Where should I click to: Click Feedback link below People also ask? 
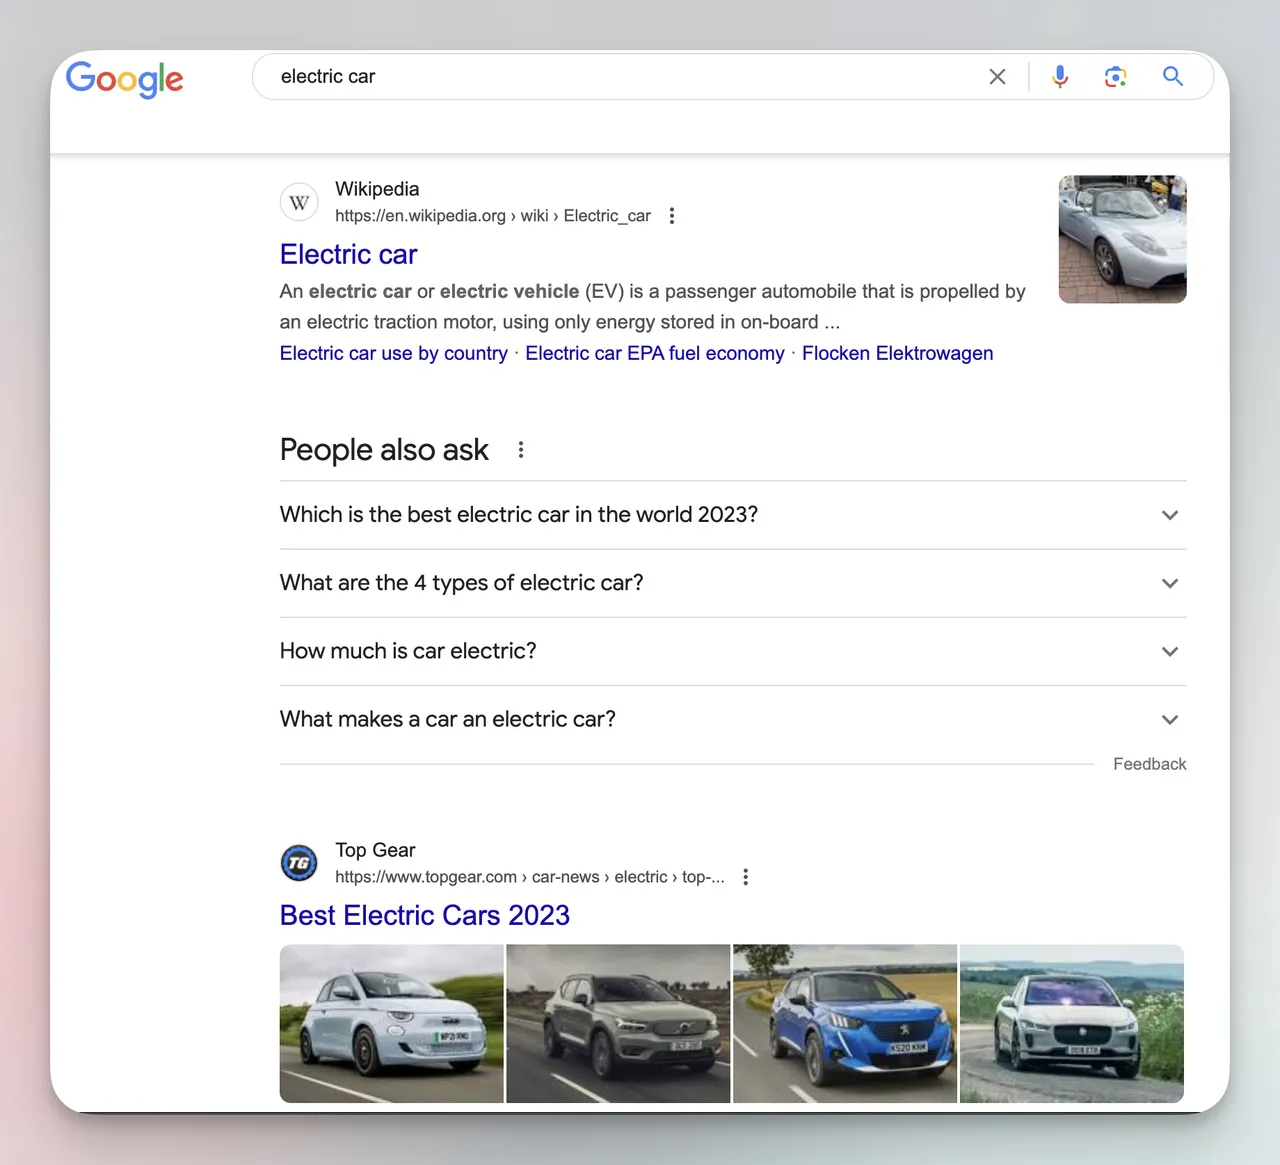(1150, 764)
